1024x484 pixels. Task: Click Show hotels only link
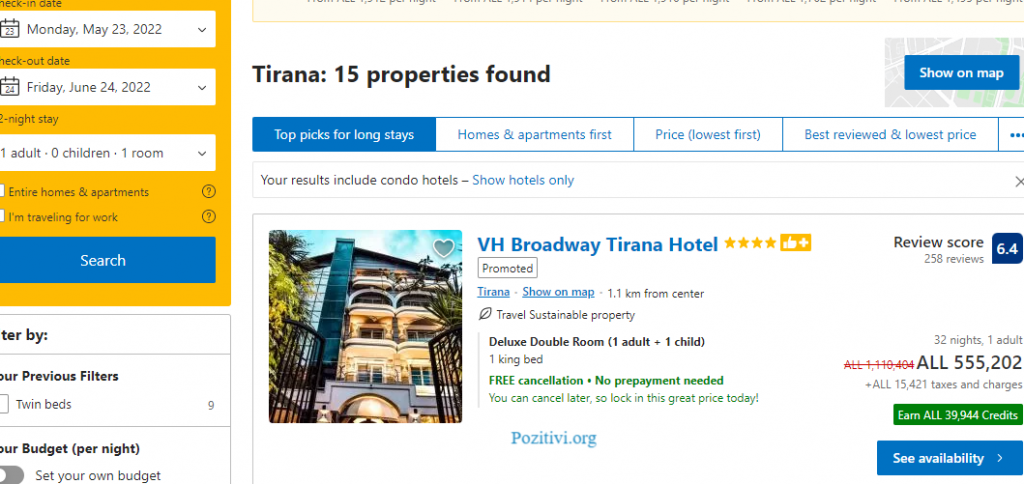(523, 180)
